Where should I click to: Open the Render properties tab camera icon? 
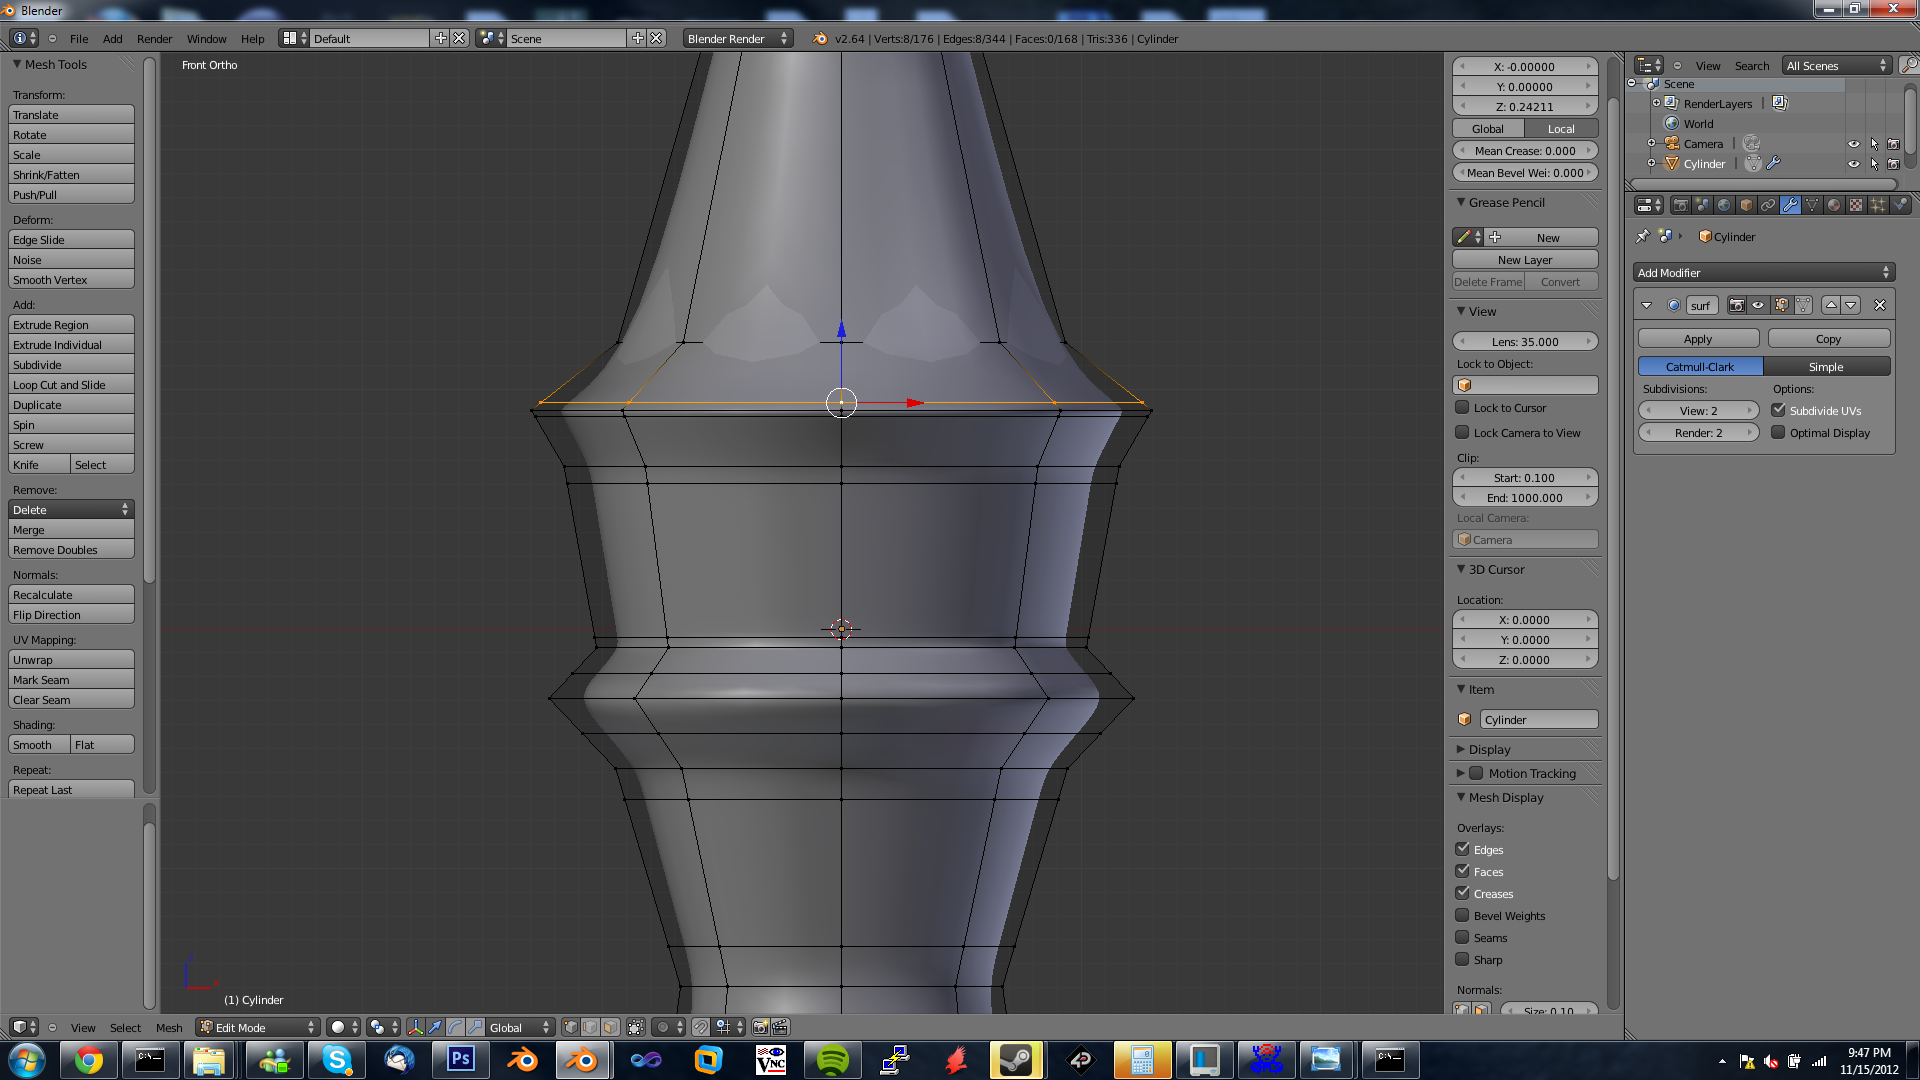[x=1680, y=205]
